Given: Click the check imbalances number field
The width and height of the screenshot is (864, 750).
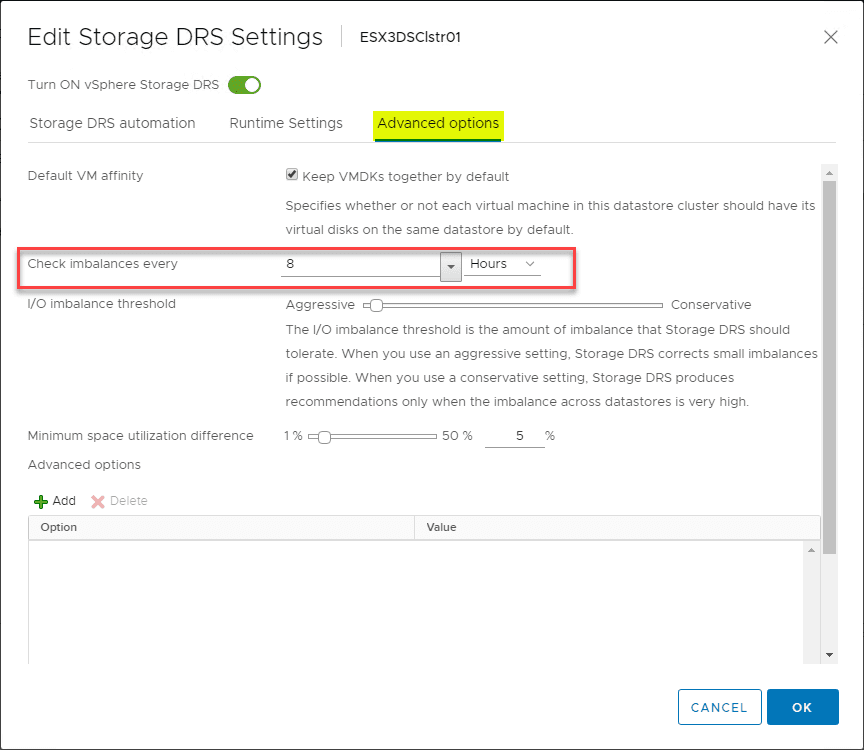Looking at the screenshot, I should click(x=360, y=264).
